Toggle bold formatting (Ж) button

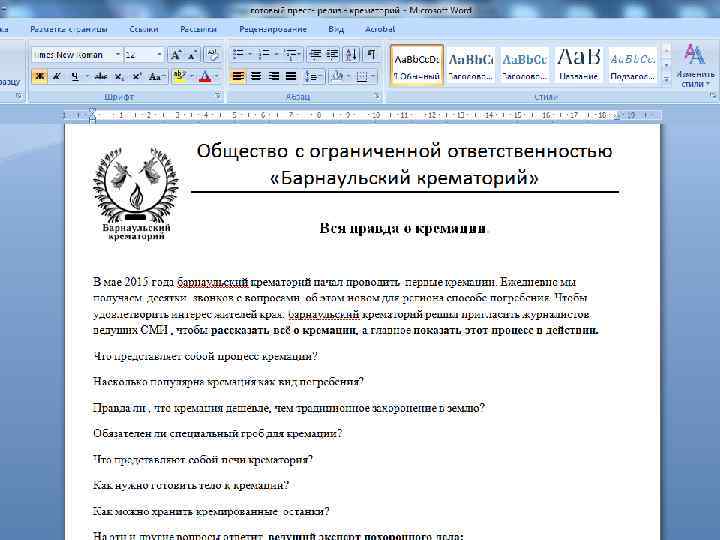(39, 76)
